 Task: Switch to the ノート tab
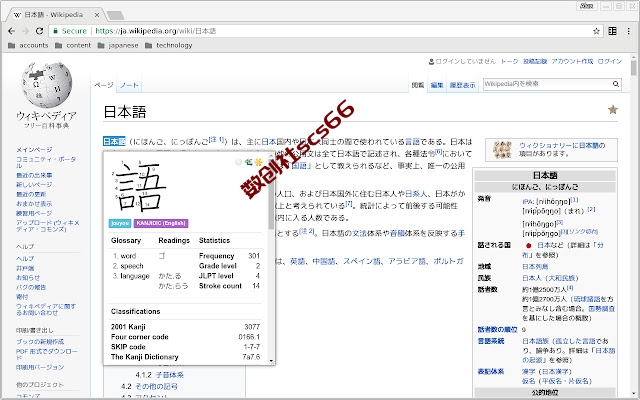[x=129, y=85]
